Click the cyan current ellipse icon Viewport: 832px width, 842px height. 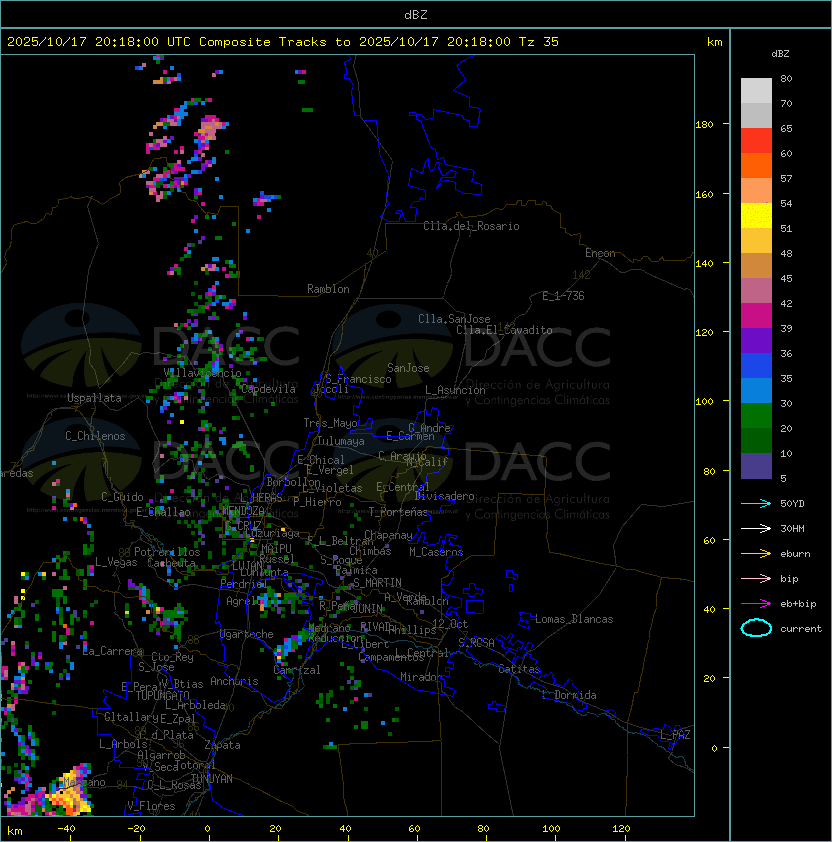coord(756,628)
